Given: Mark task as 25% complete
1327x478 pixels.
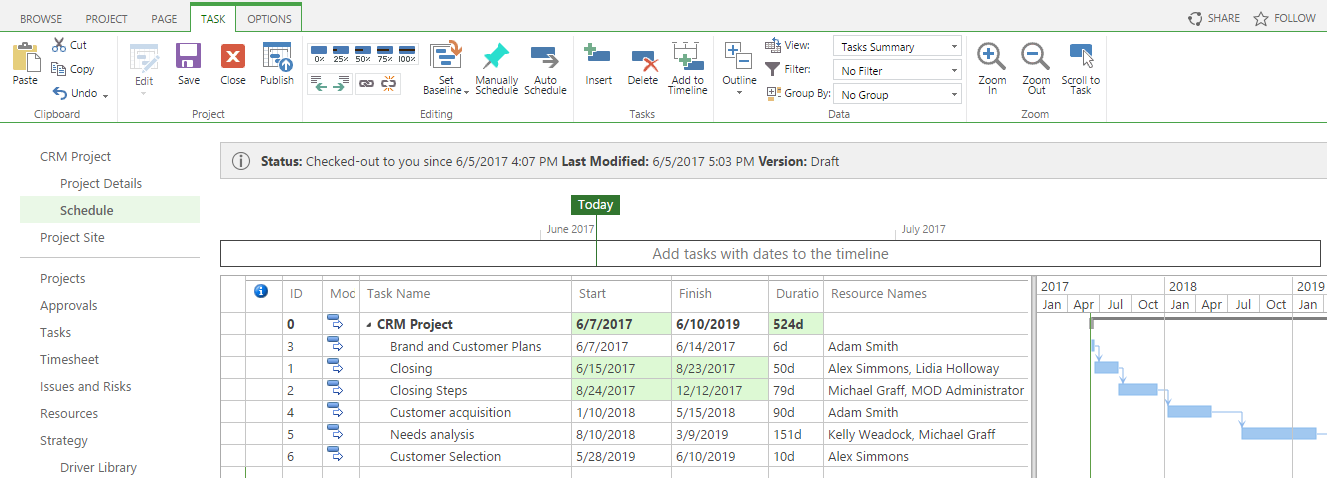Looking at the screenshot, I should [341, 53].
